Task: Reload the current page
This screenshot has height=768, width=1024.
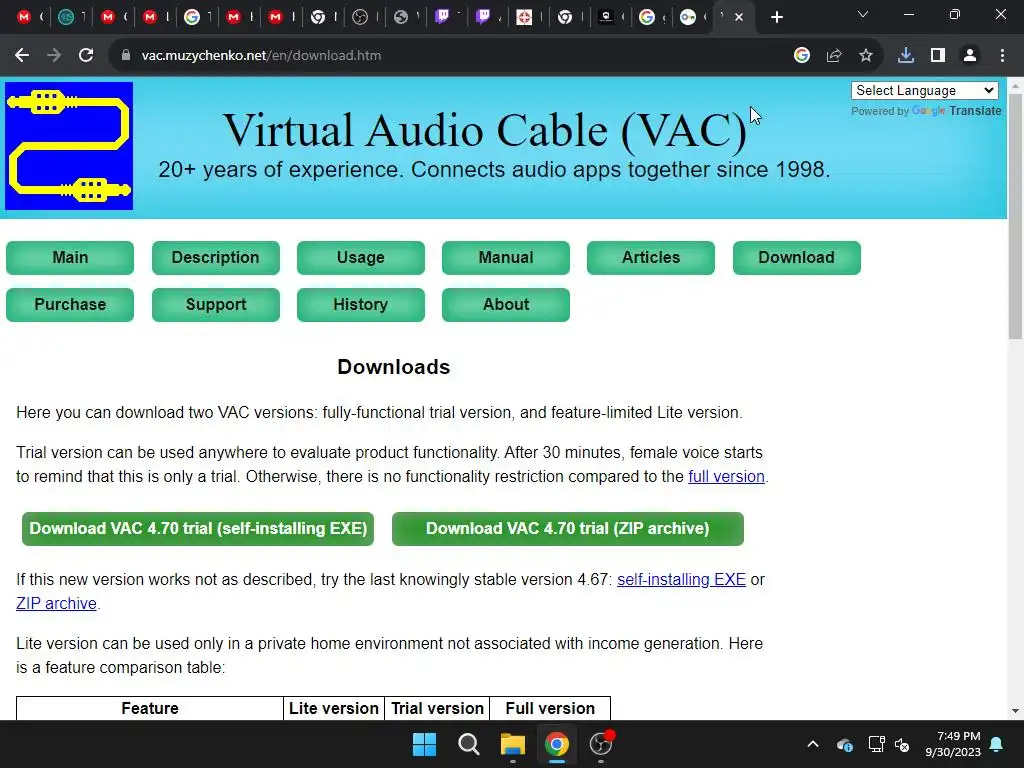Action: click(86, 56)
